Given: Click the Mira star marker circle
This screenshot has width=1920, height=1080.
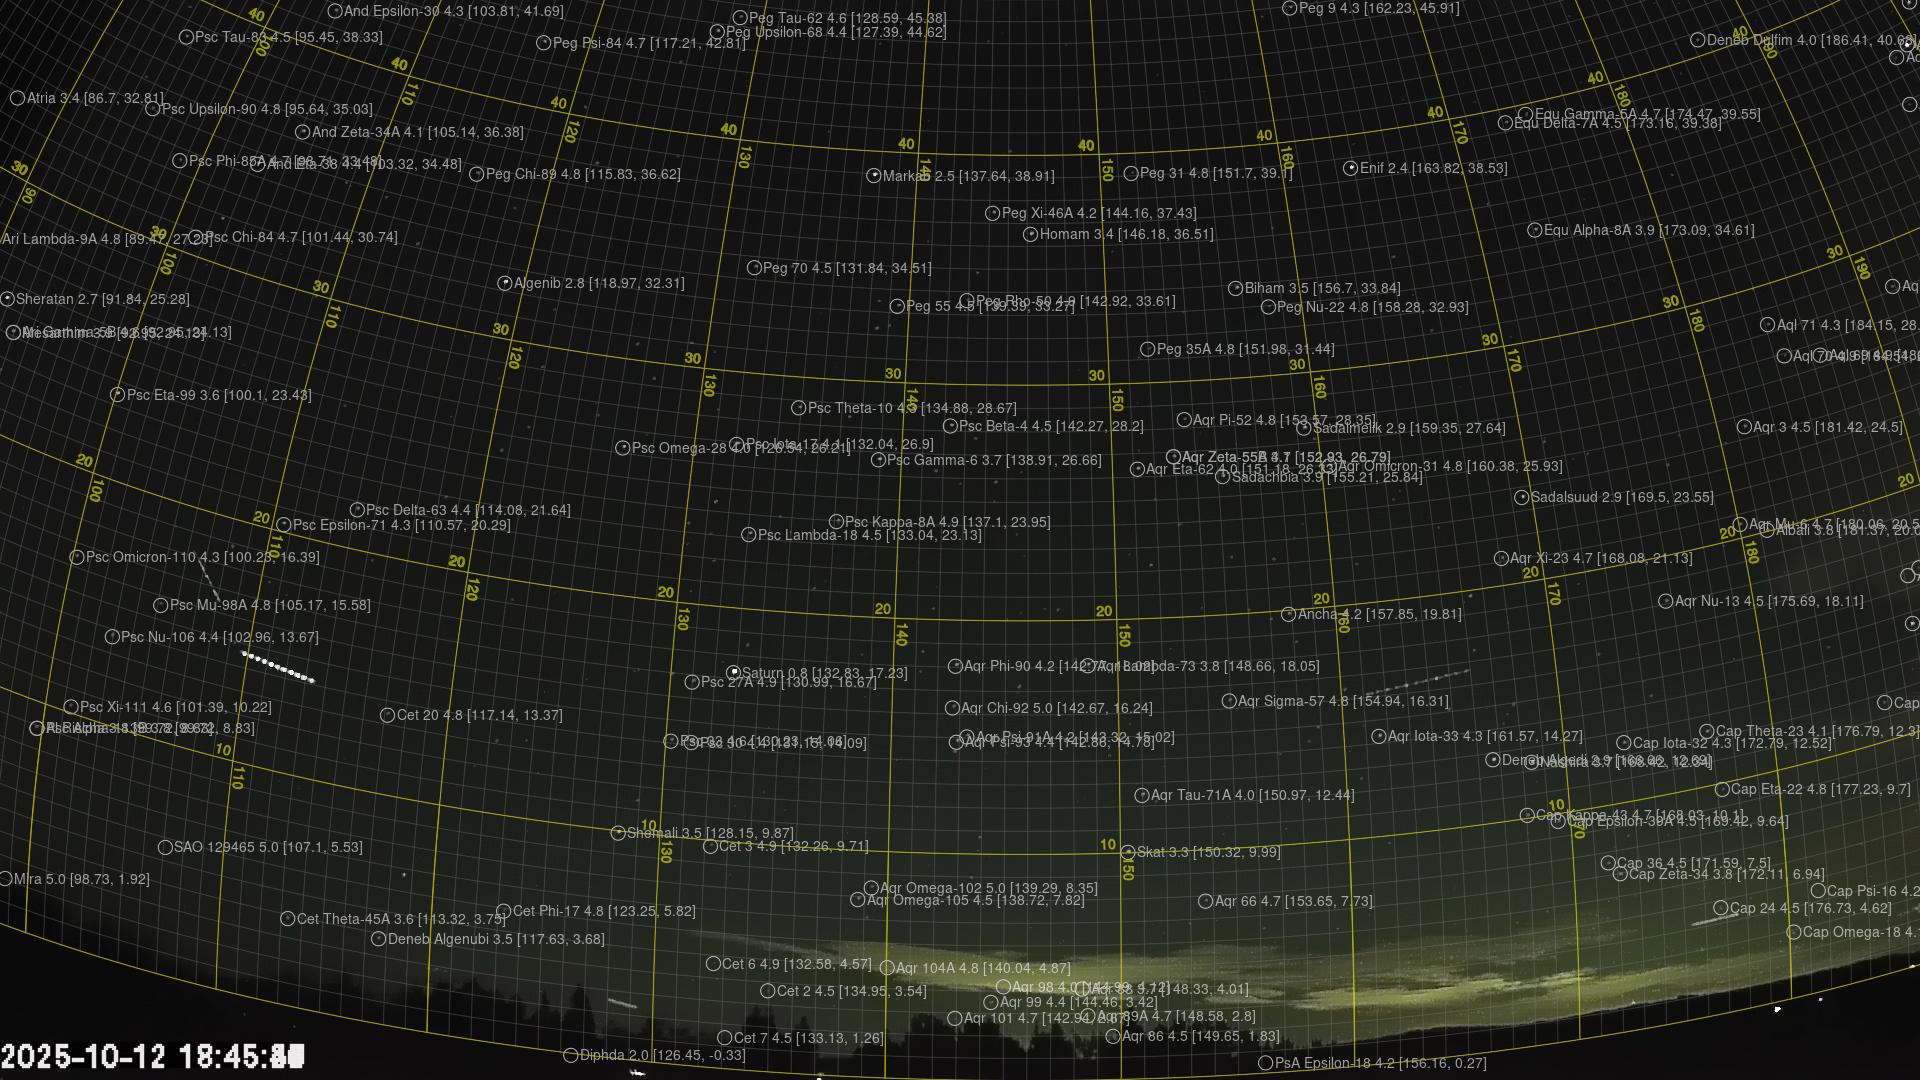Looking at the screenshot, I should pyautogui.click(x=5, y=879).
